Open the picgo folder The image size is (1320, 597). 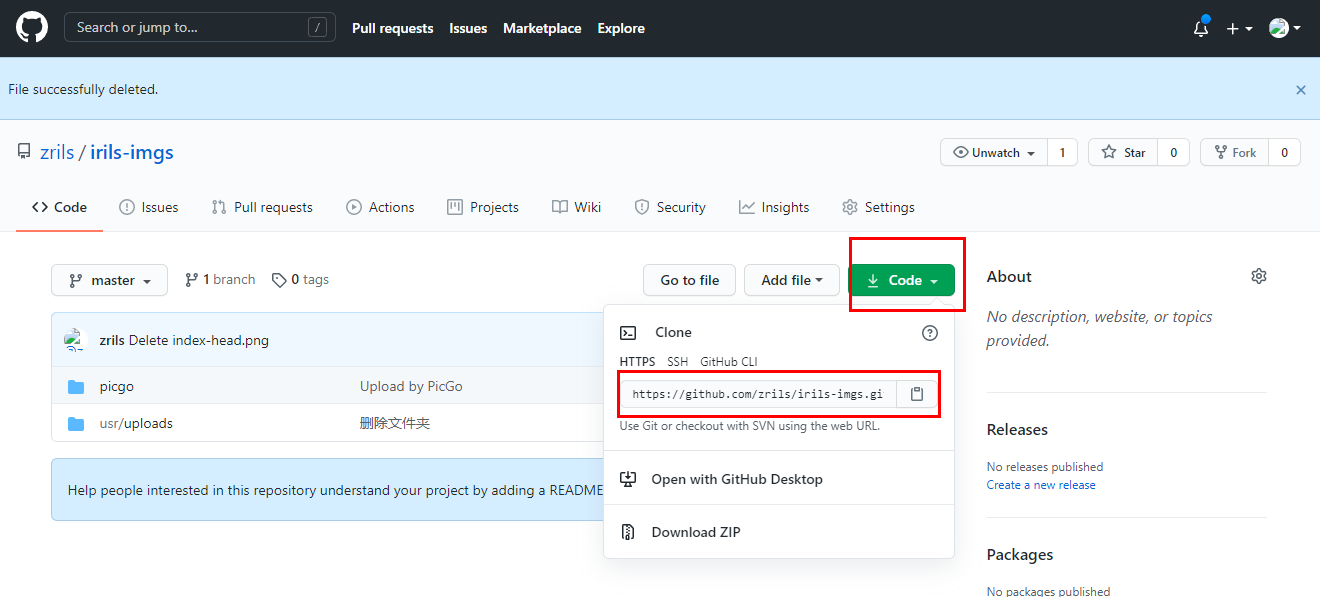[x=117, y=386]
